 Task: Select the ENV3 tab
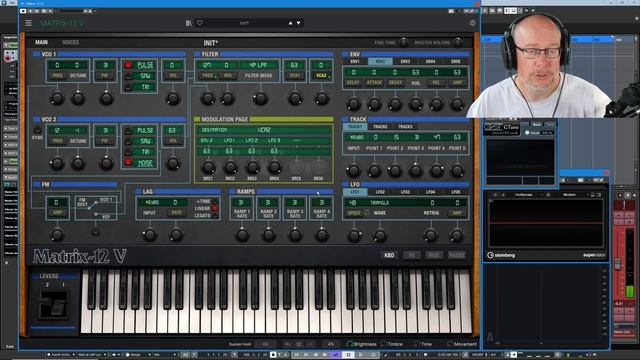pyautogui.click(x=405, y=62)
